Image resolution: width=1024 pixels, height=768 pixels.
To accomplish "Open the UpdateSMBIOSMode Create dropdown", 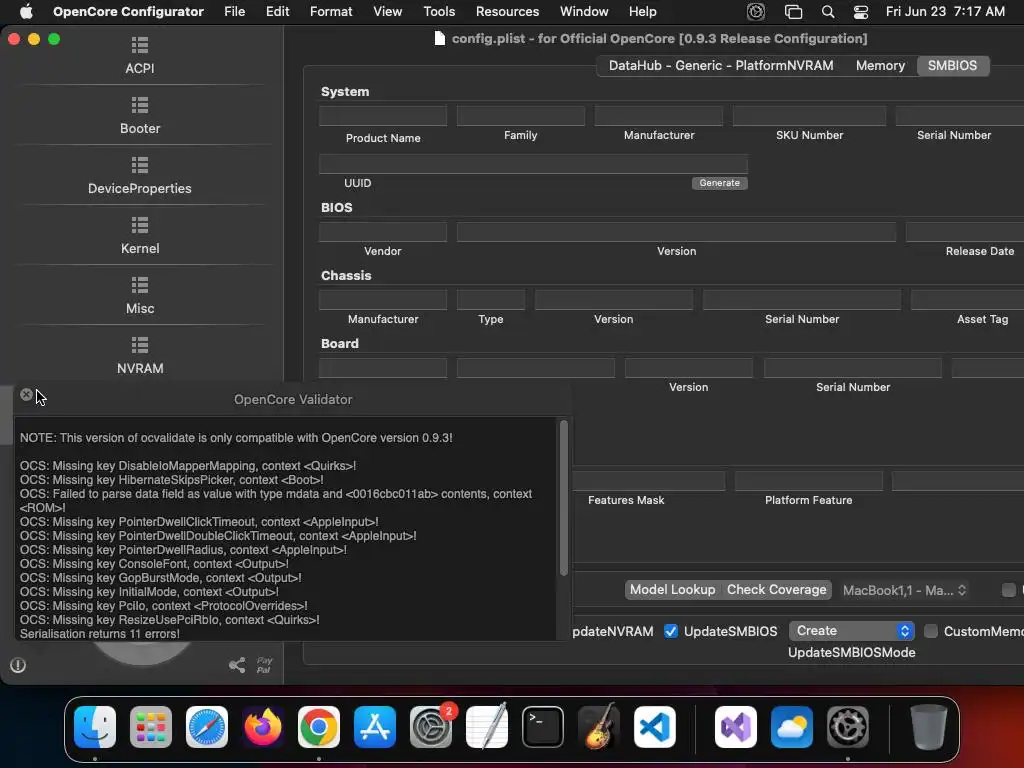I will pos(852,631).
